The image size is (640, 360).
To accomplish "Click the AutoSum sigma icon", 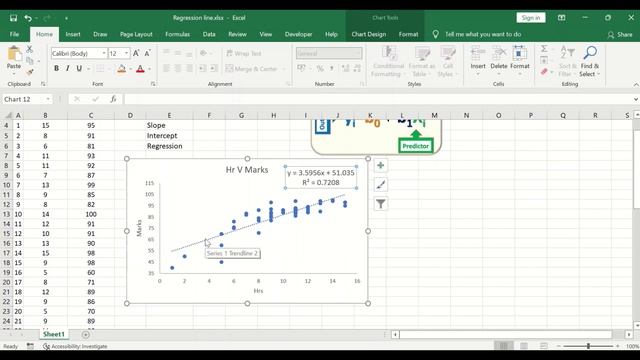I will click(x=544, y=49).
